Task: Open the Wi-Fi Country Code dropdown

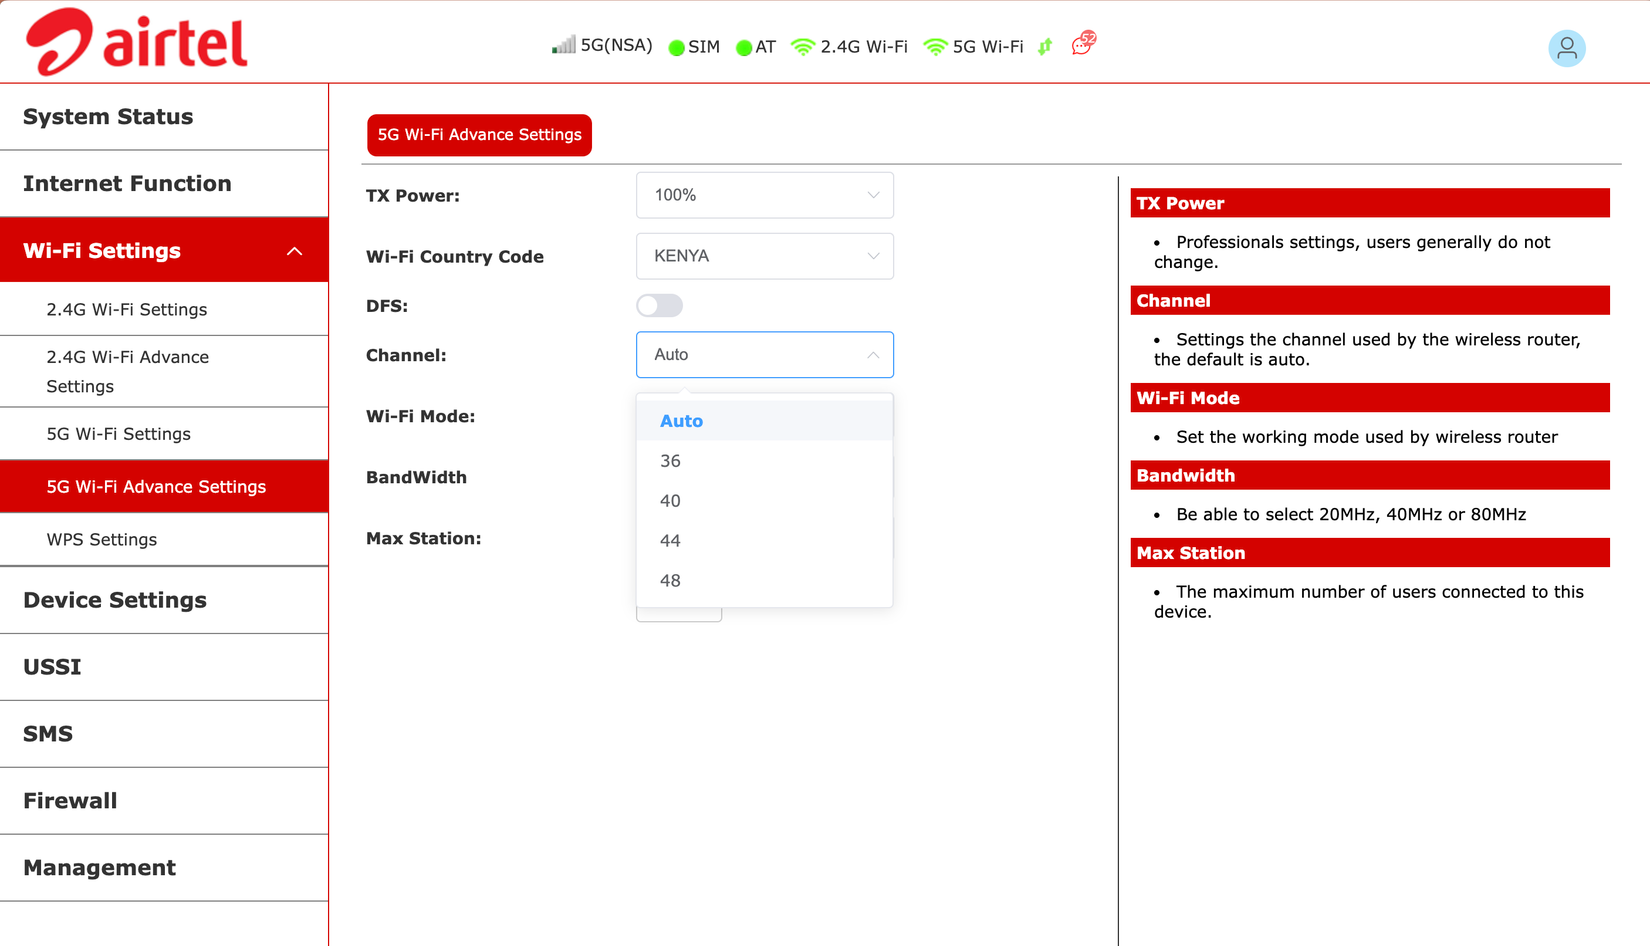Action: tap(764, 256)
